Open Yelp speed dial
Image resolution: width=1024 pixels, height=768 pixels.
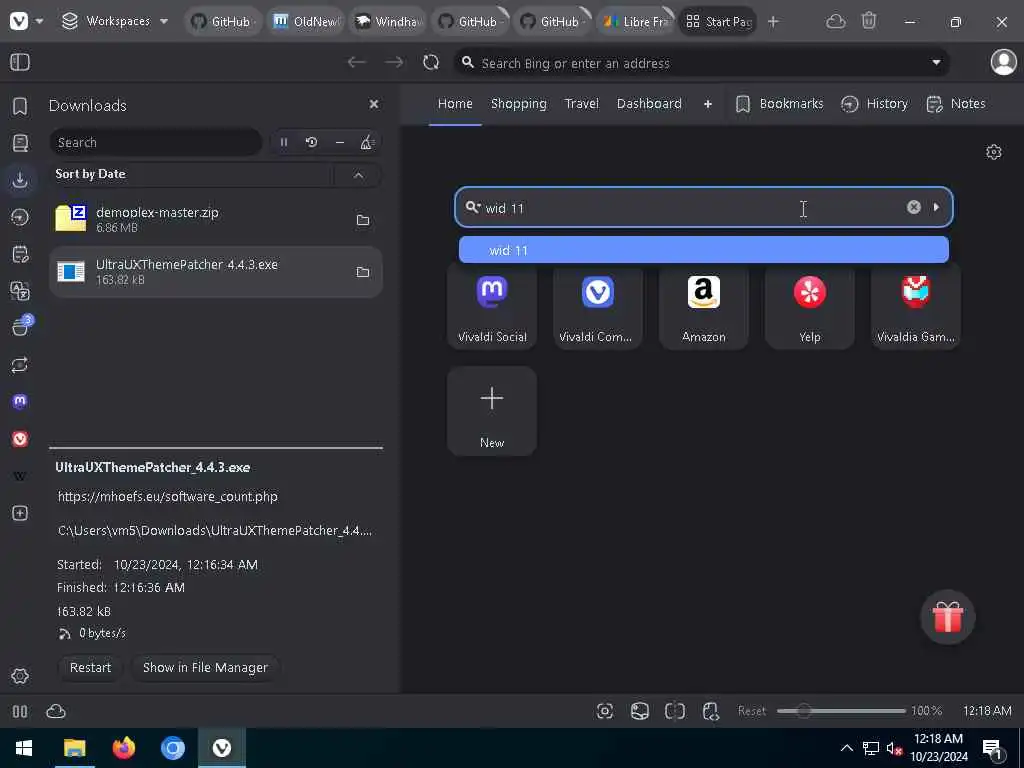(x=809, y=307)
